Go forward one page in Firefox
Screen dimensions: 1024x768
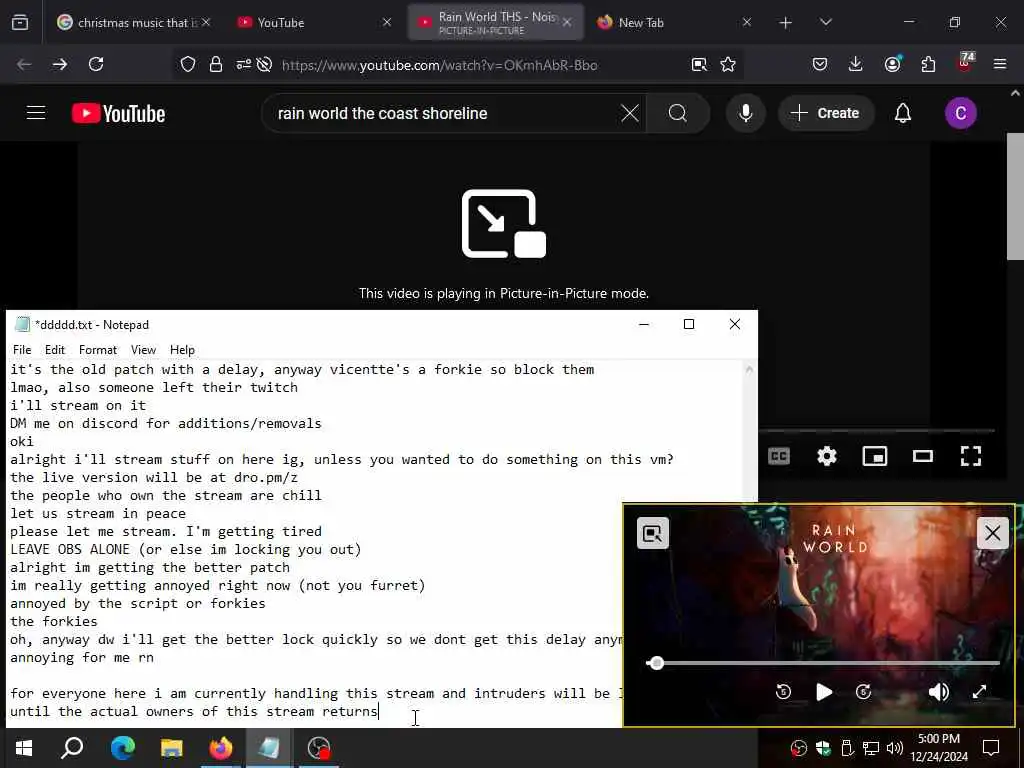coord(60,64)
